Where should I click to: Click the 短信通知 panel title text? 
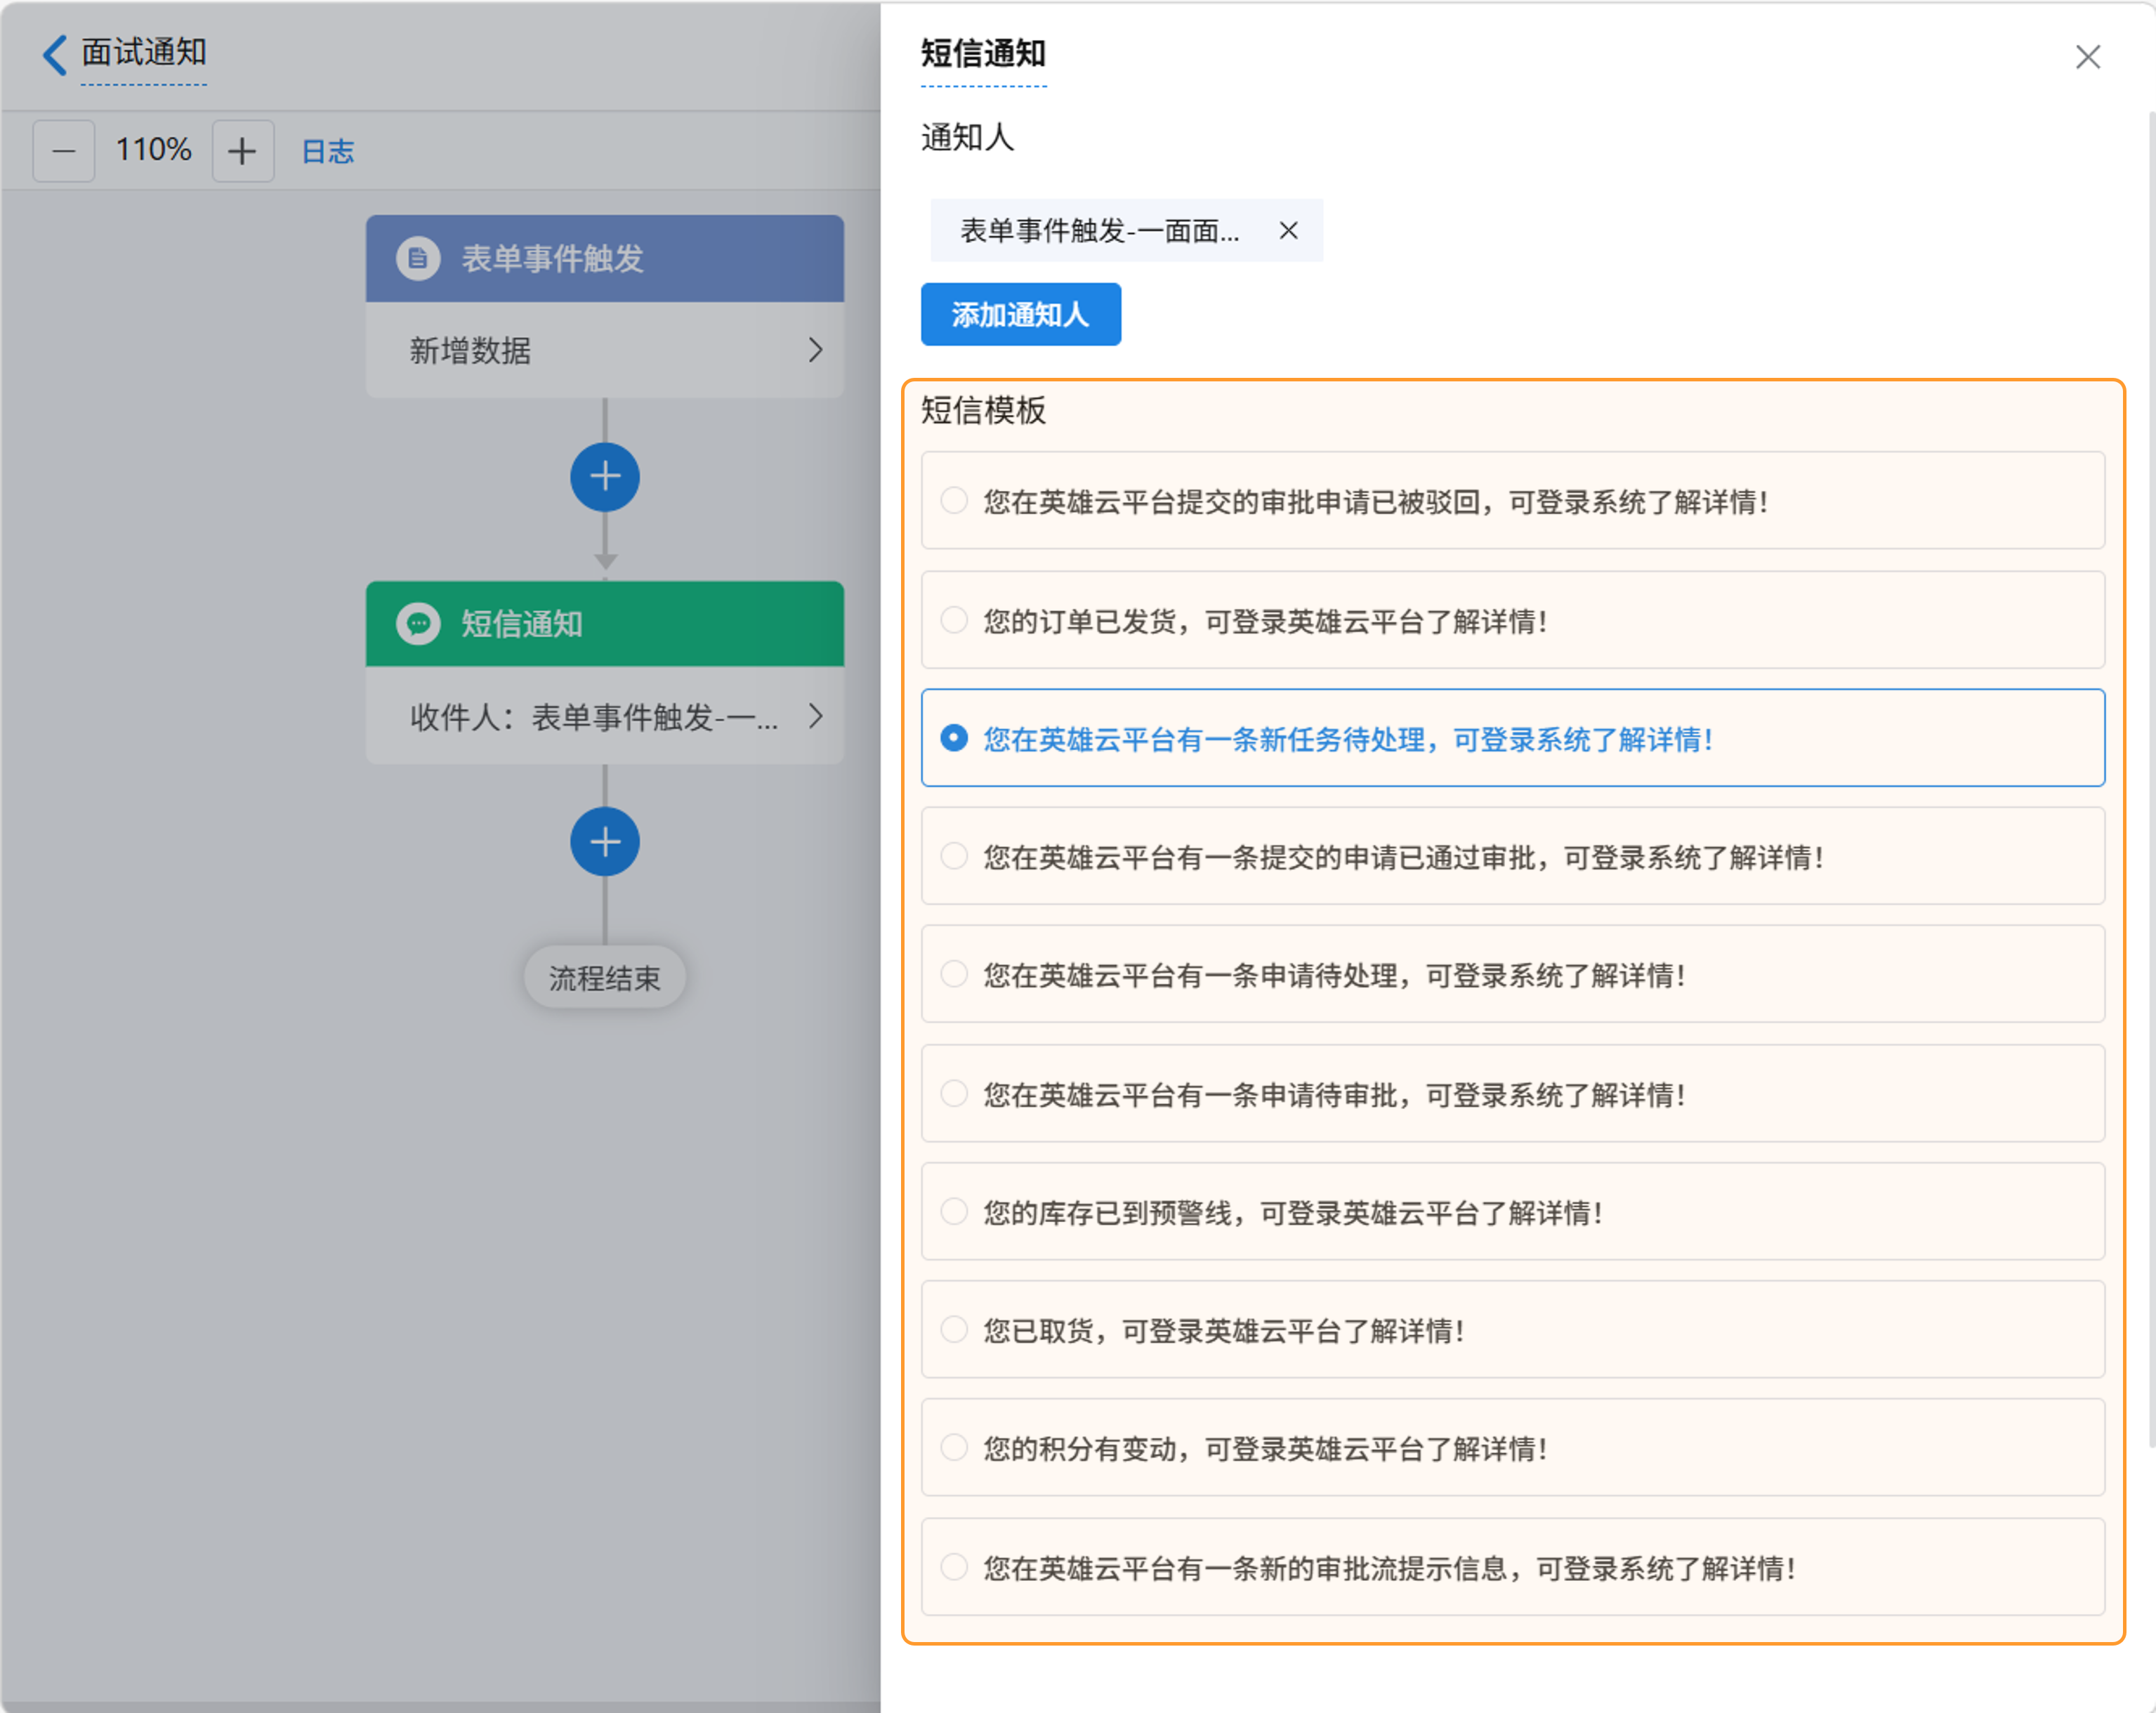coord(983,54)
